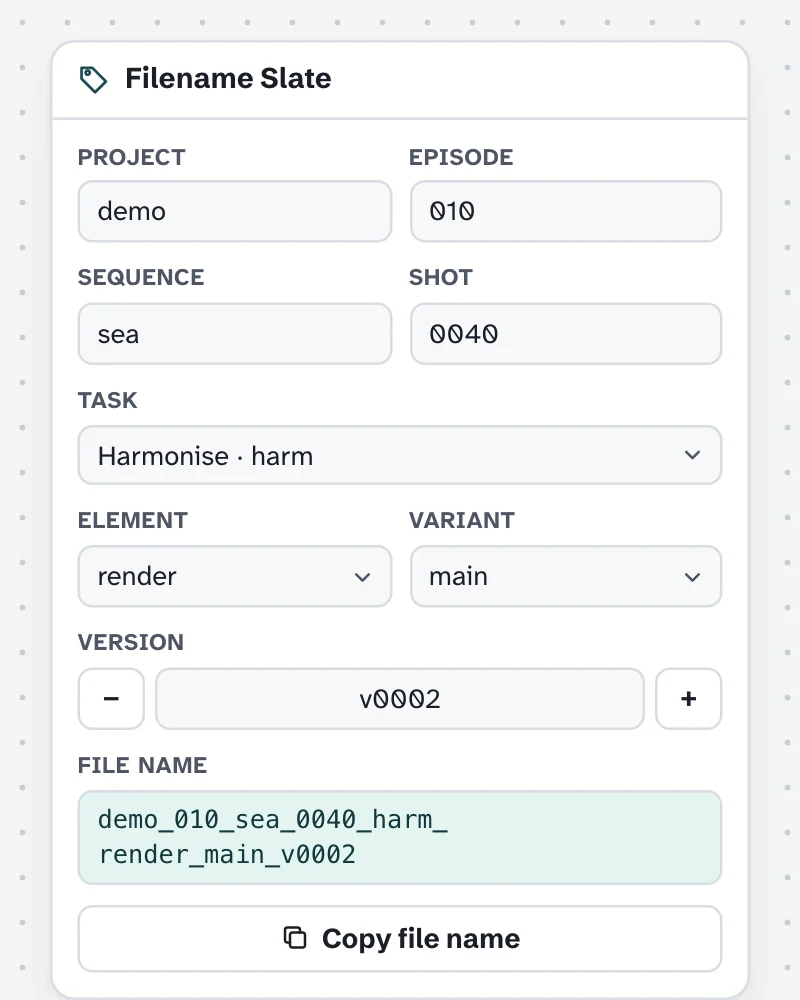This screenshot has height=1000, width=800.
Task: Click the tag icon beside Filename Slate
Action: click(x=93, y=79)
